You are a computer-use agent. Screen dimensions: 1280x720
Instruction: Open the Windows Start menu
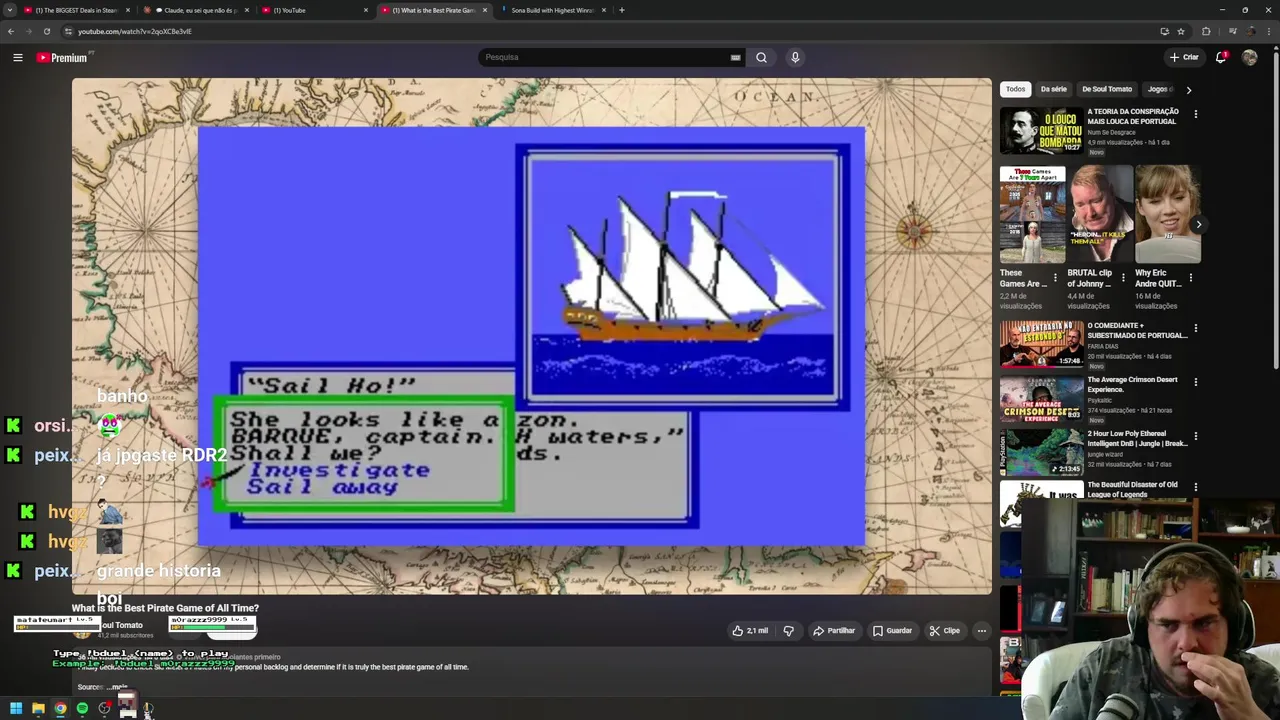16,708
